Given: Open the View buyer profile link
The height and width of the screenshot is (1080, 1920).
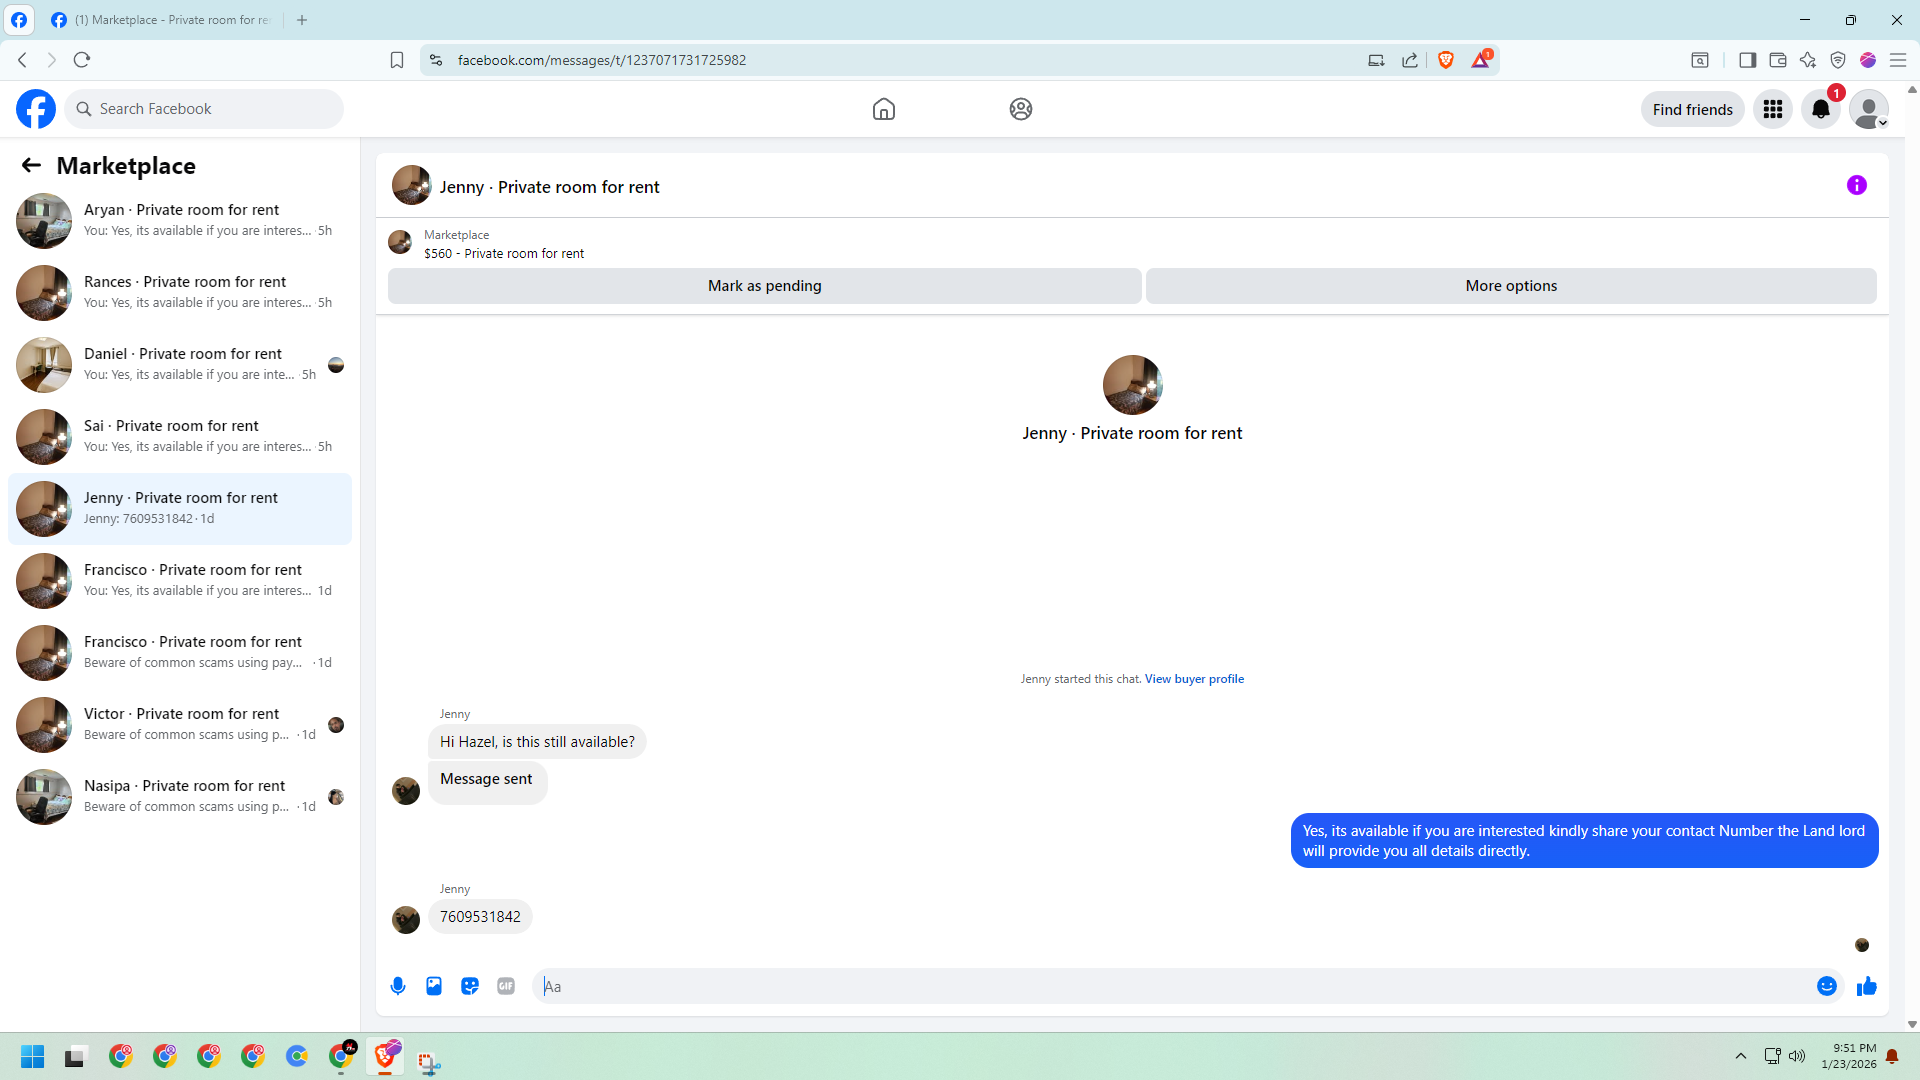Looking at the screenshot, I should [x=1194, y=679].
